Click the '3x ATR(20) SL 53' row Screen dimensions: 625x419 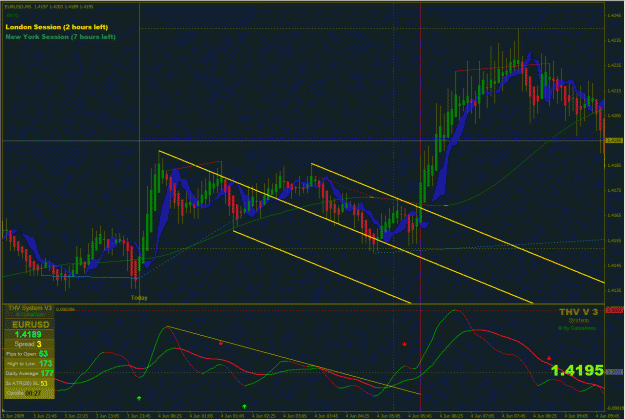point(29,383)
